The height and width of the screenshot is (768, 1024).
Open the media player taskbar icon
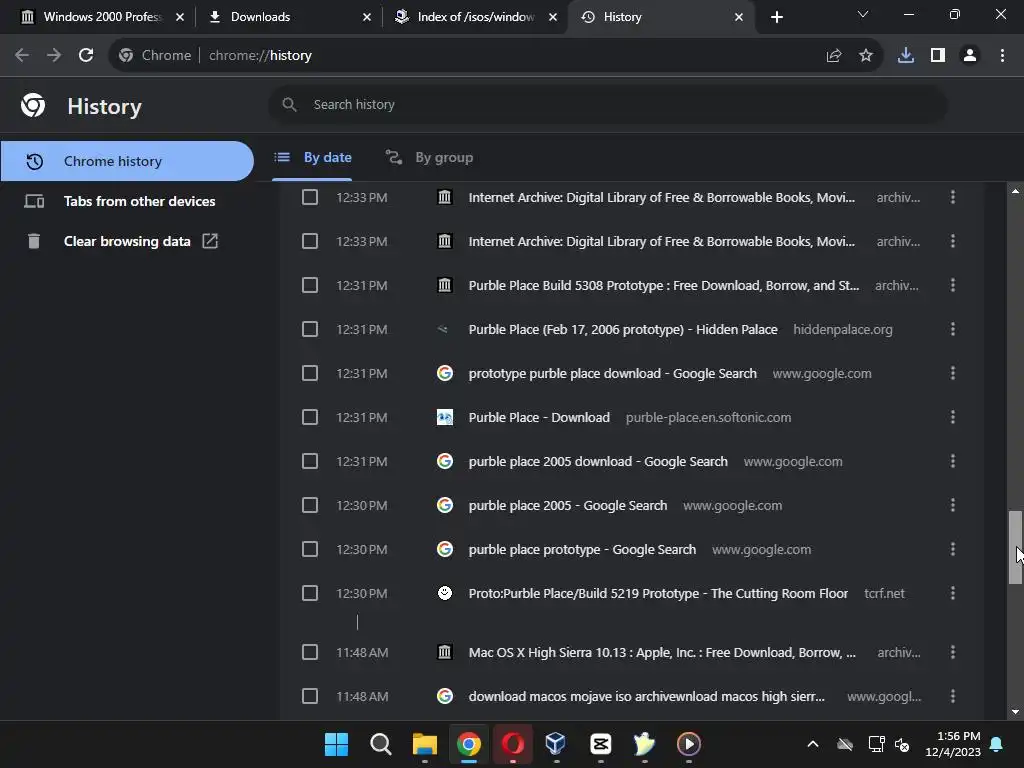[x=688, y=744]
